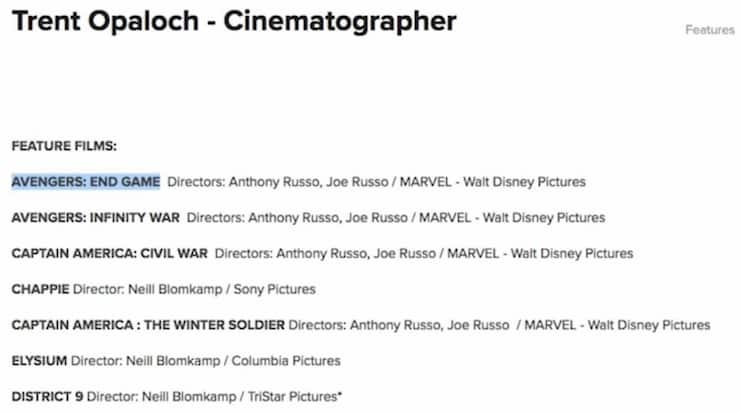This screenshot has height=412, width=741.
Task: Click directors text on the Civil War line
Action: tap(325, 254)
